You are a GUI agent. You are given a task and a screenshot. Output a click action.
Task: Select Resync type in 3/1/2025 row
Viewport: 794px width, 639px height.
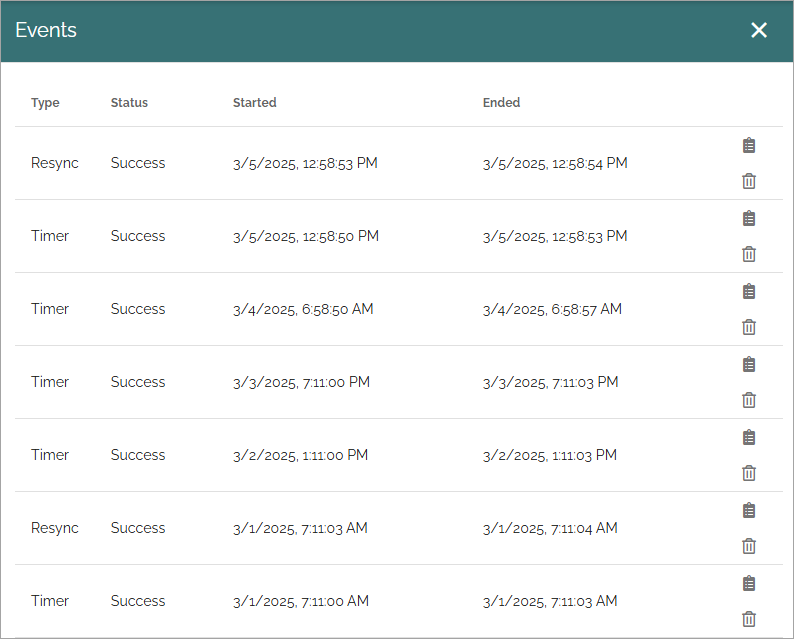[x=55, y=528]
